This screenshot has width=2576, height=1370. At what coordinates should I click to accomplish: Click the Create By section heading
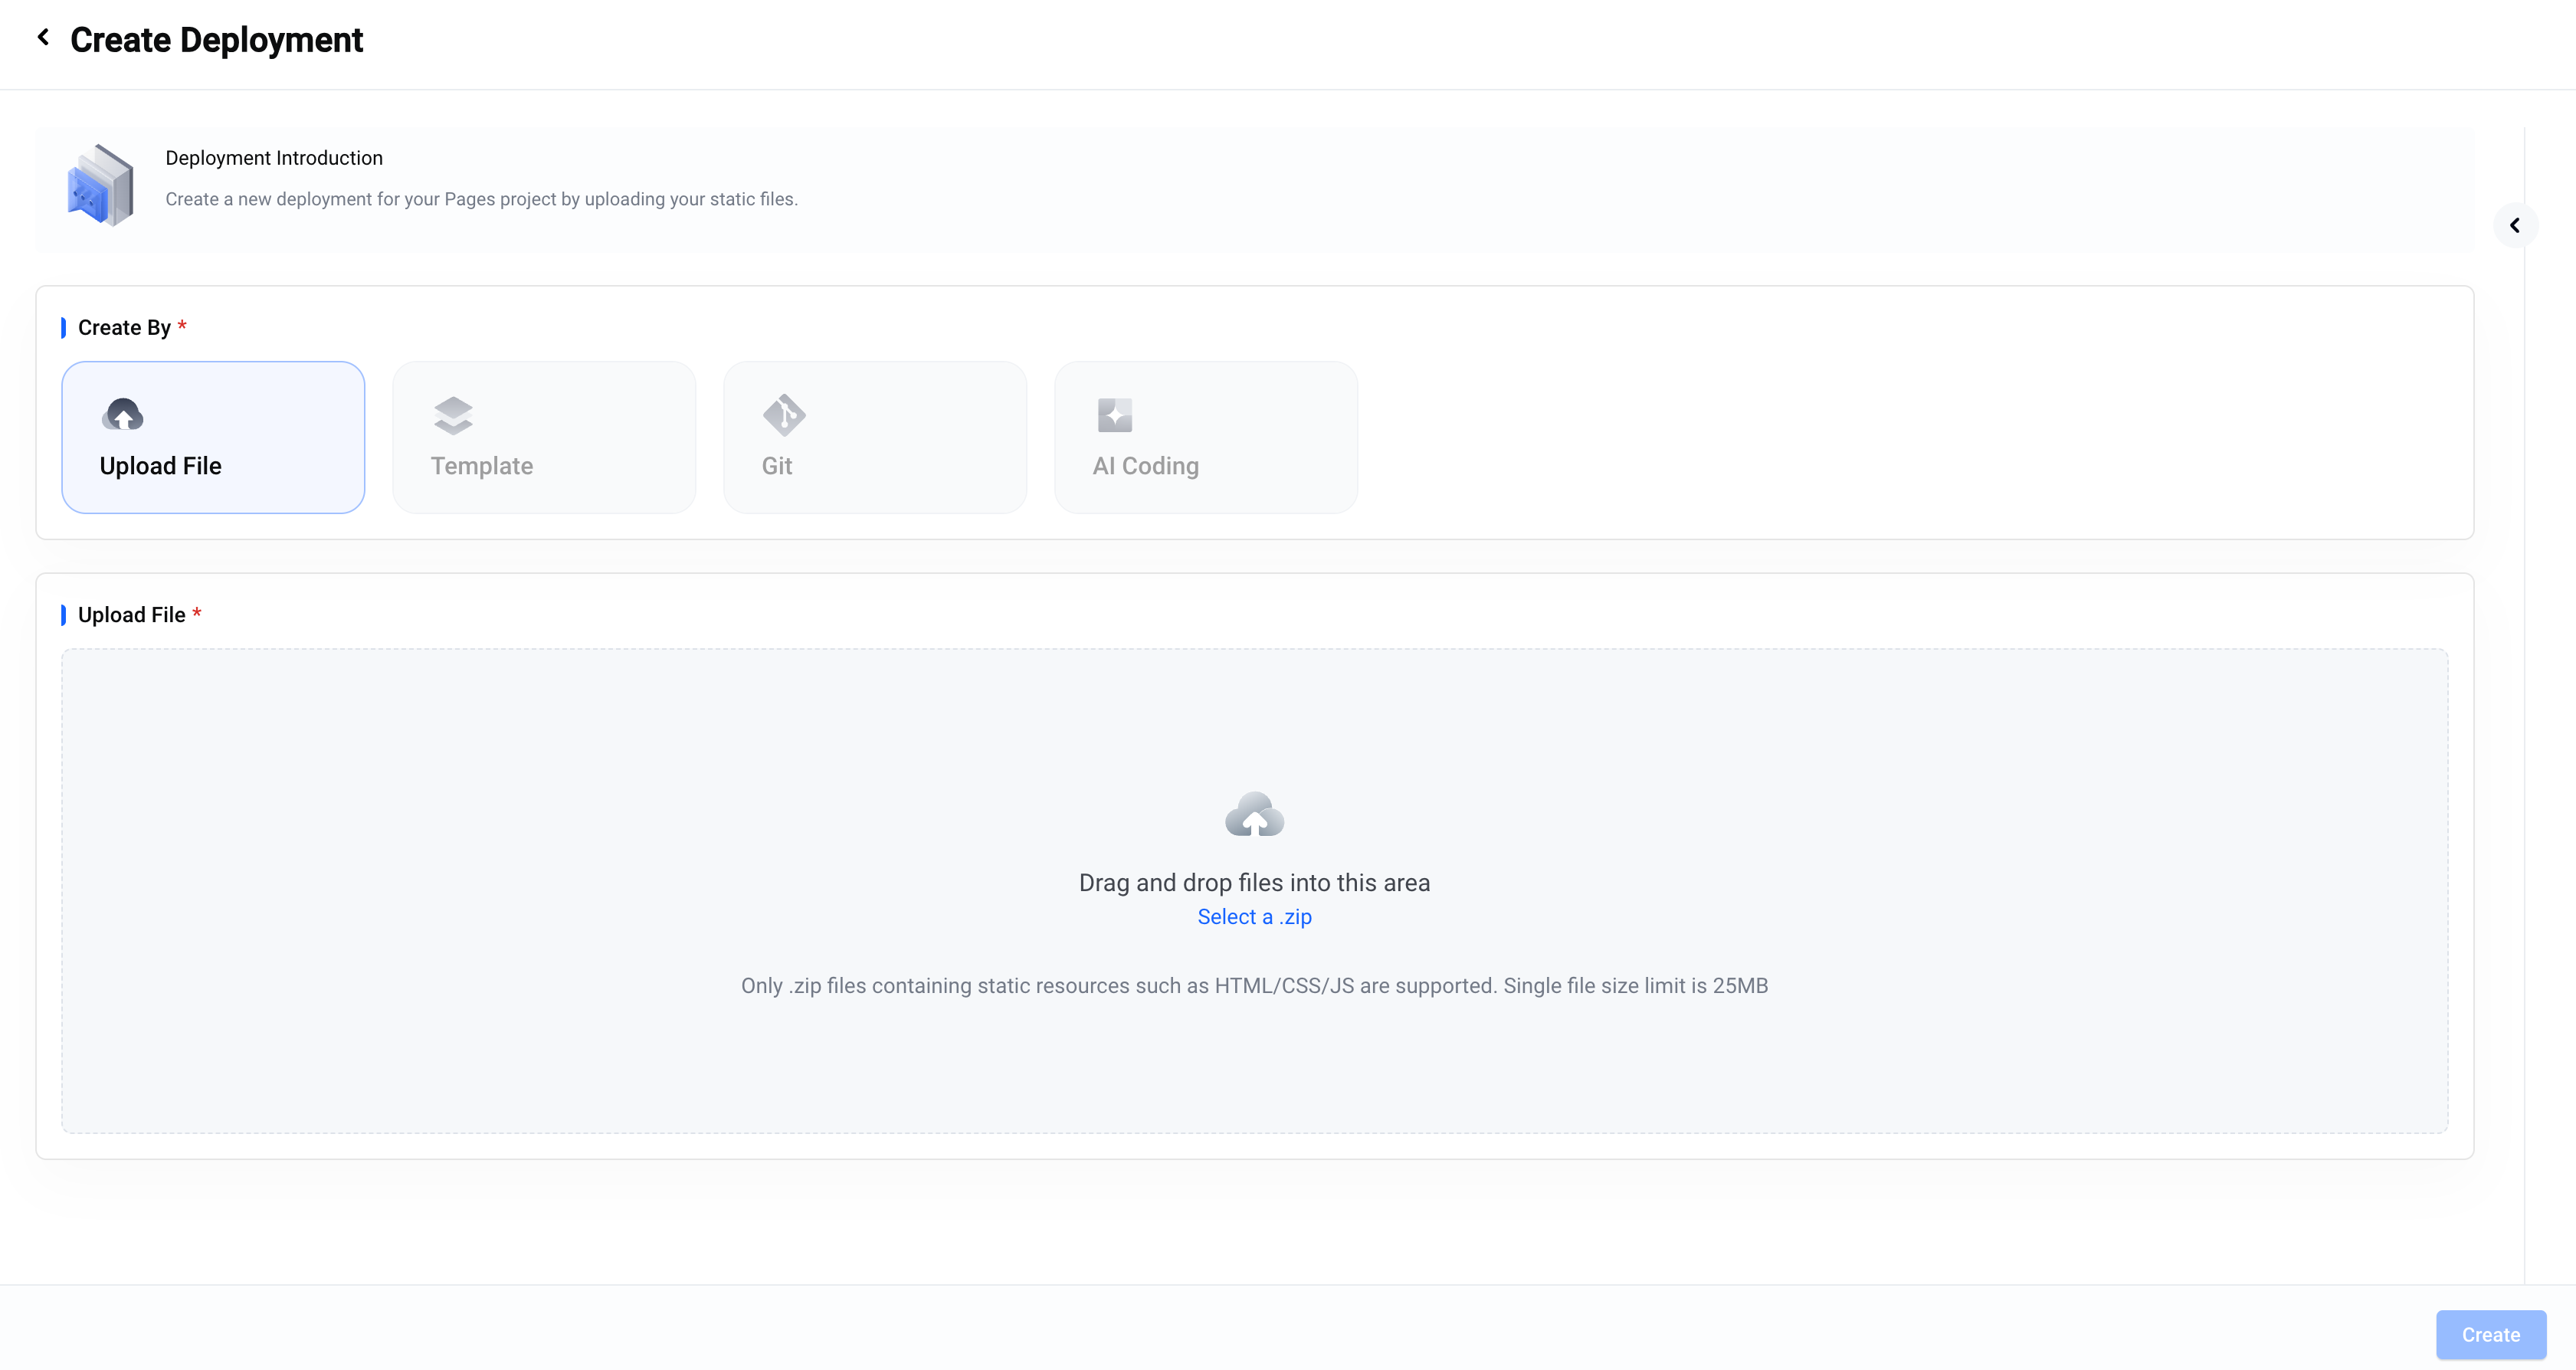(124, 328)
